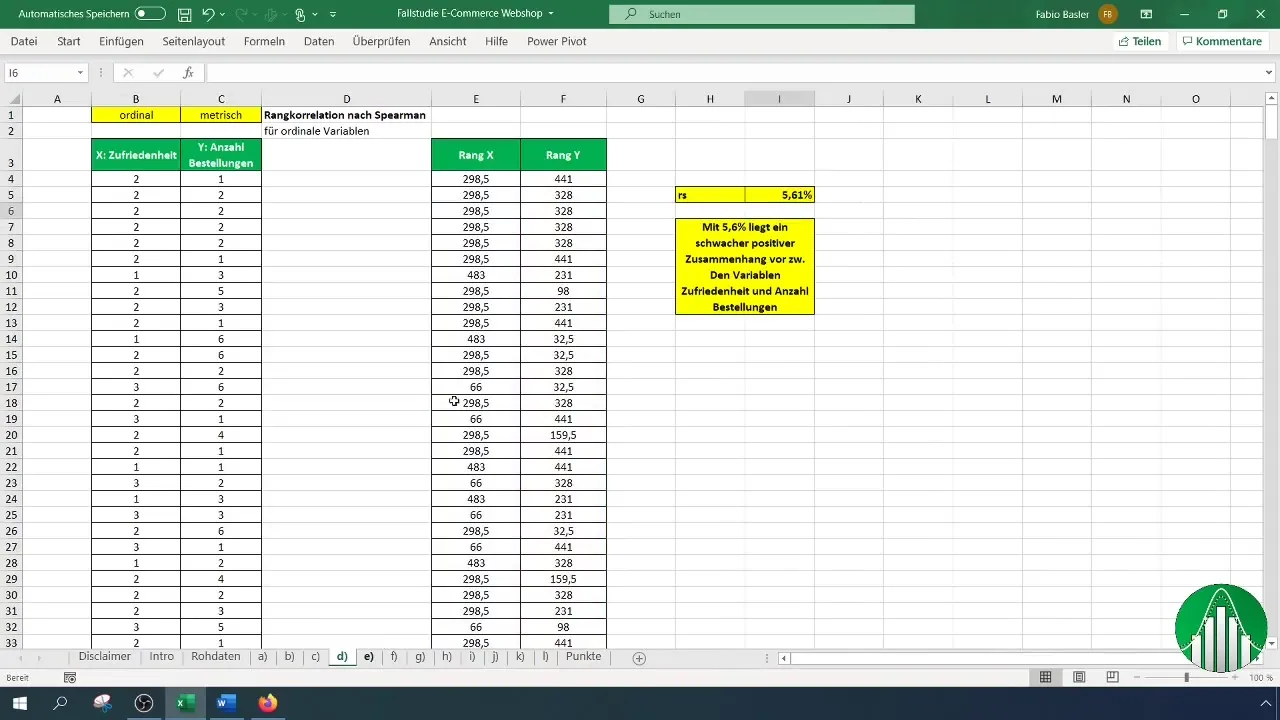Viewport: 1280px width, 720px height.
Task: Click the horizontal scrollbar left arrow
Action: [x=784, y=658]
